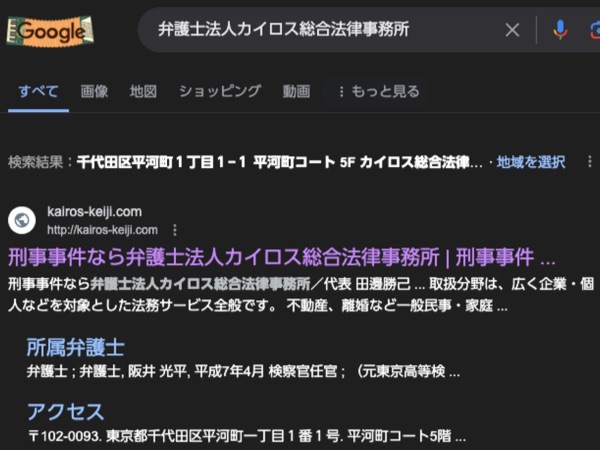
Task: Click the kairos-keiji.com globe favicon
Action: pyautogui.click(x=22, y=220)
